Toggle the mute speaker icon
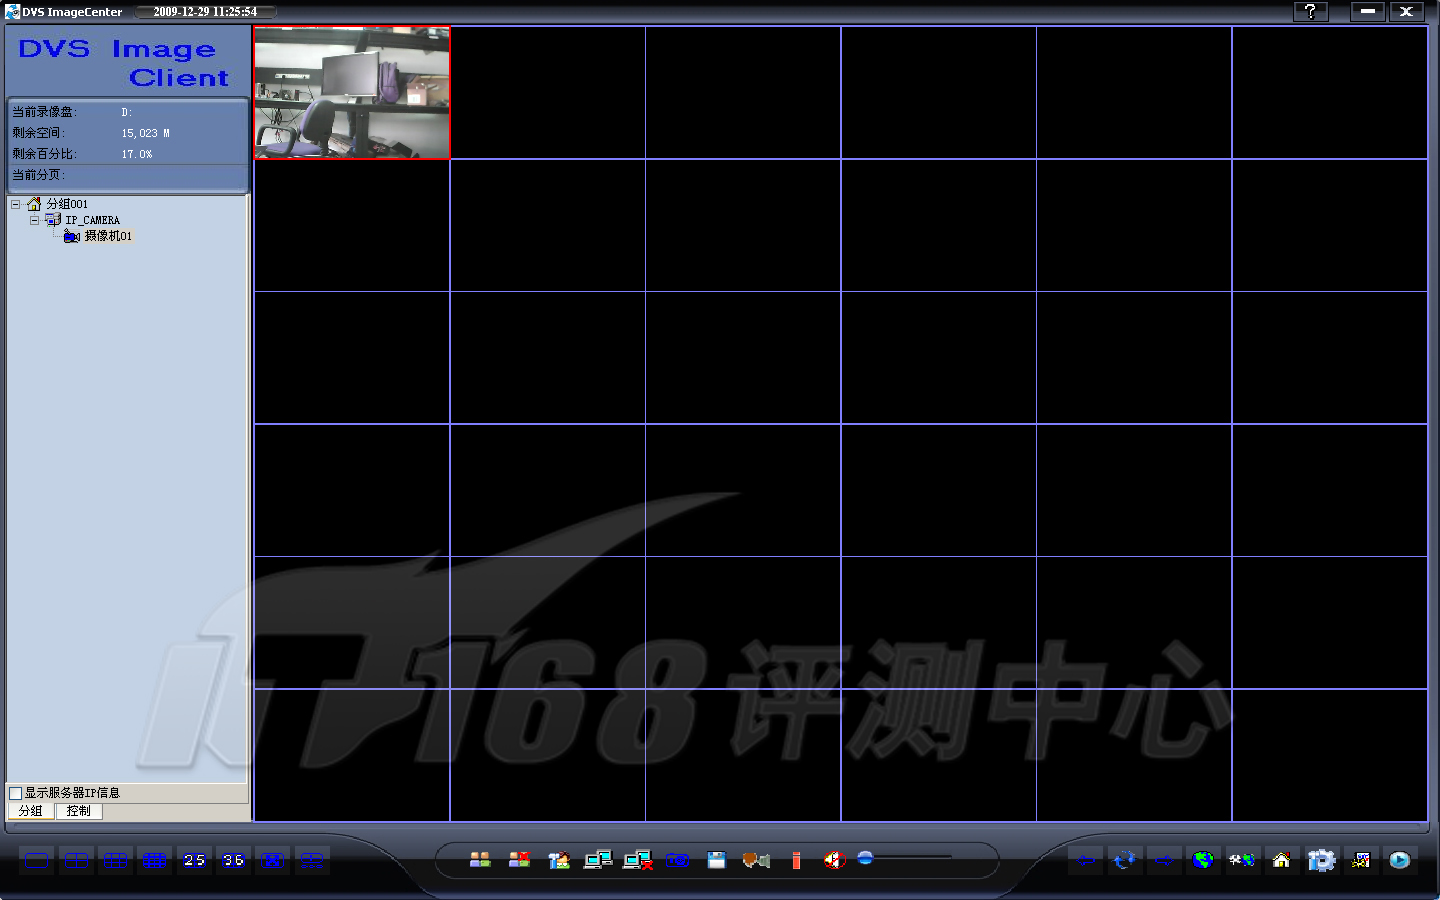This screenshot has width=1440, height=900. [833, 860]
